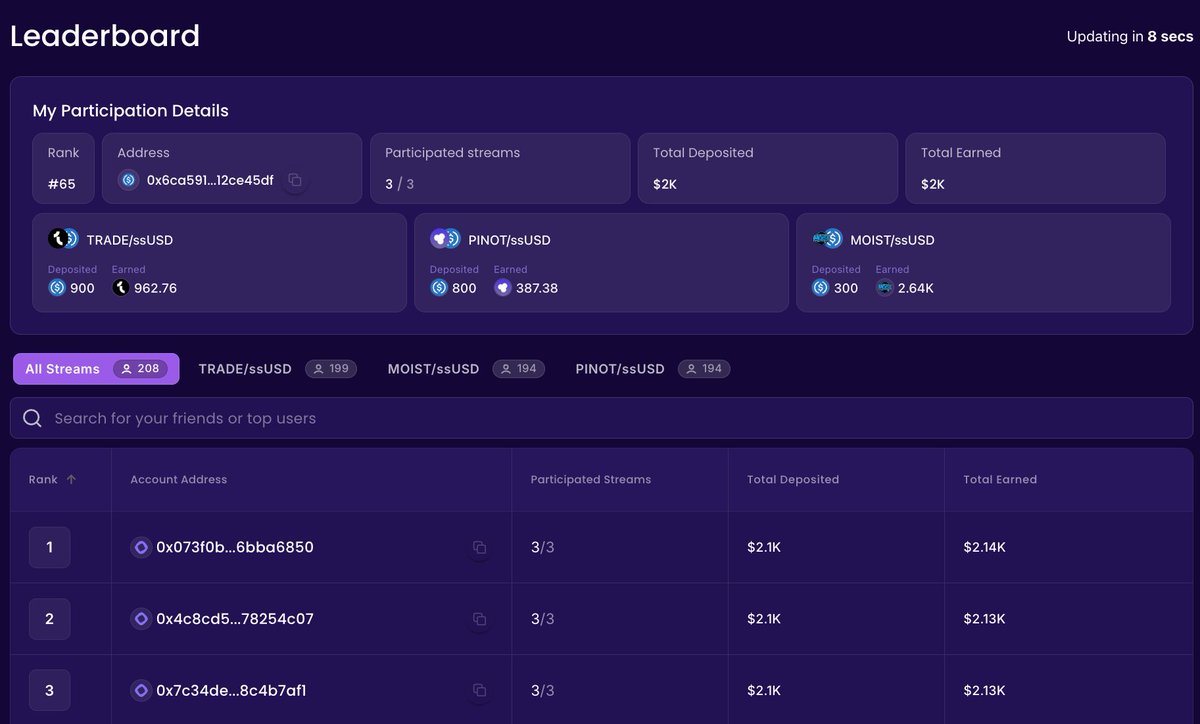Viewport: 1200px width, 724px height.
Task: Switch to the TRADE/ssUSD tab
Action: click(x=277, y=369)
